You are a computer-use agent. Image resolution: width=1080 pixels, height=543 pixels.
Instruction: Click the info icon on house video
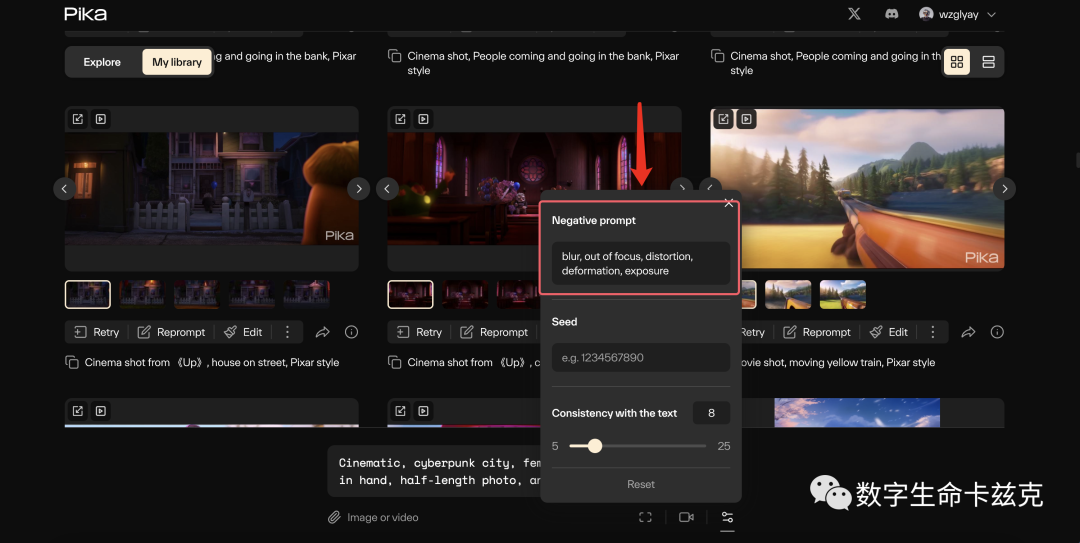[351, 332]
